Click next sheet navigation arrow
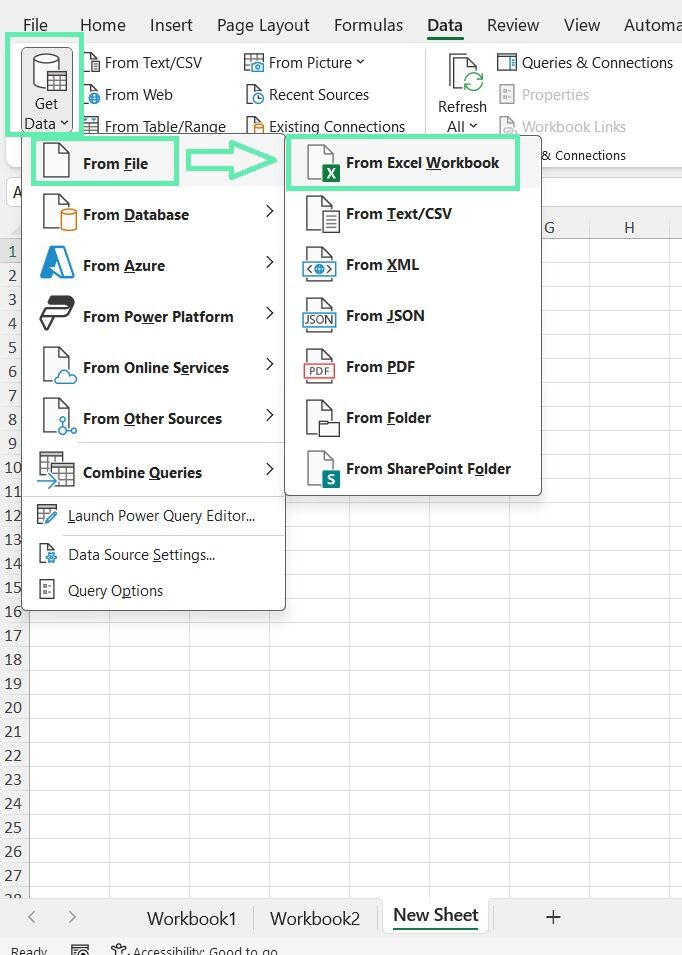This screenshot has width=682, height=955. pyautogui.click(x=72, y=917)
